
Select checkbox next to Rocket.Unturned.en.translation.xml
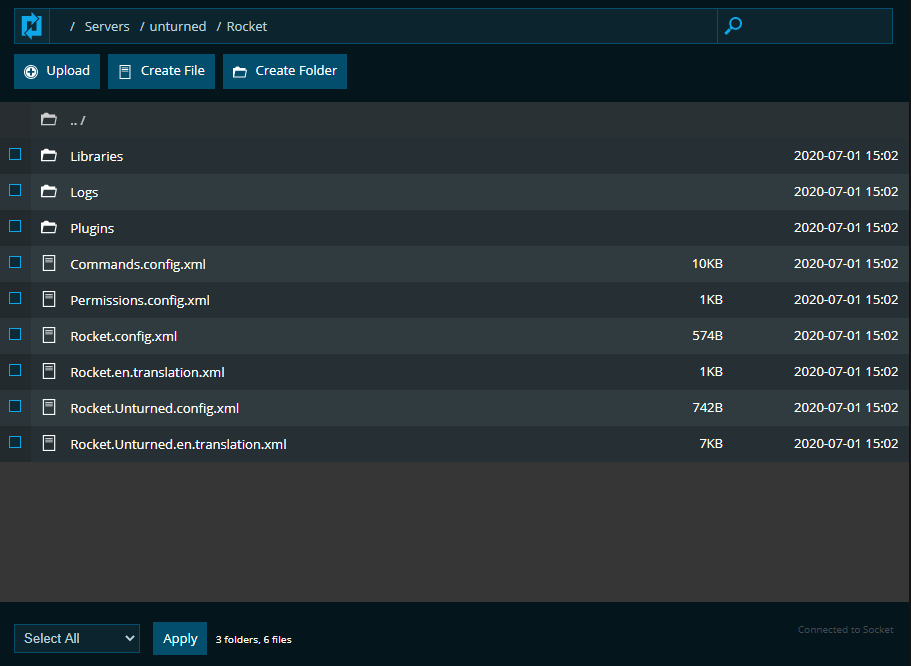click(x=15, y=442)
